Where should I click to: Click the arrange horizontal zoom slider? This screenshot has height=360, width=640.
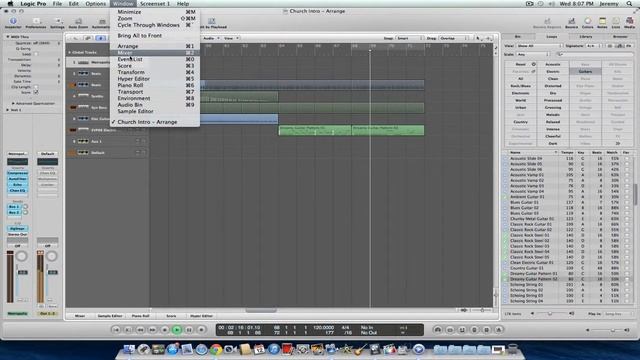tap(481, 310)
